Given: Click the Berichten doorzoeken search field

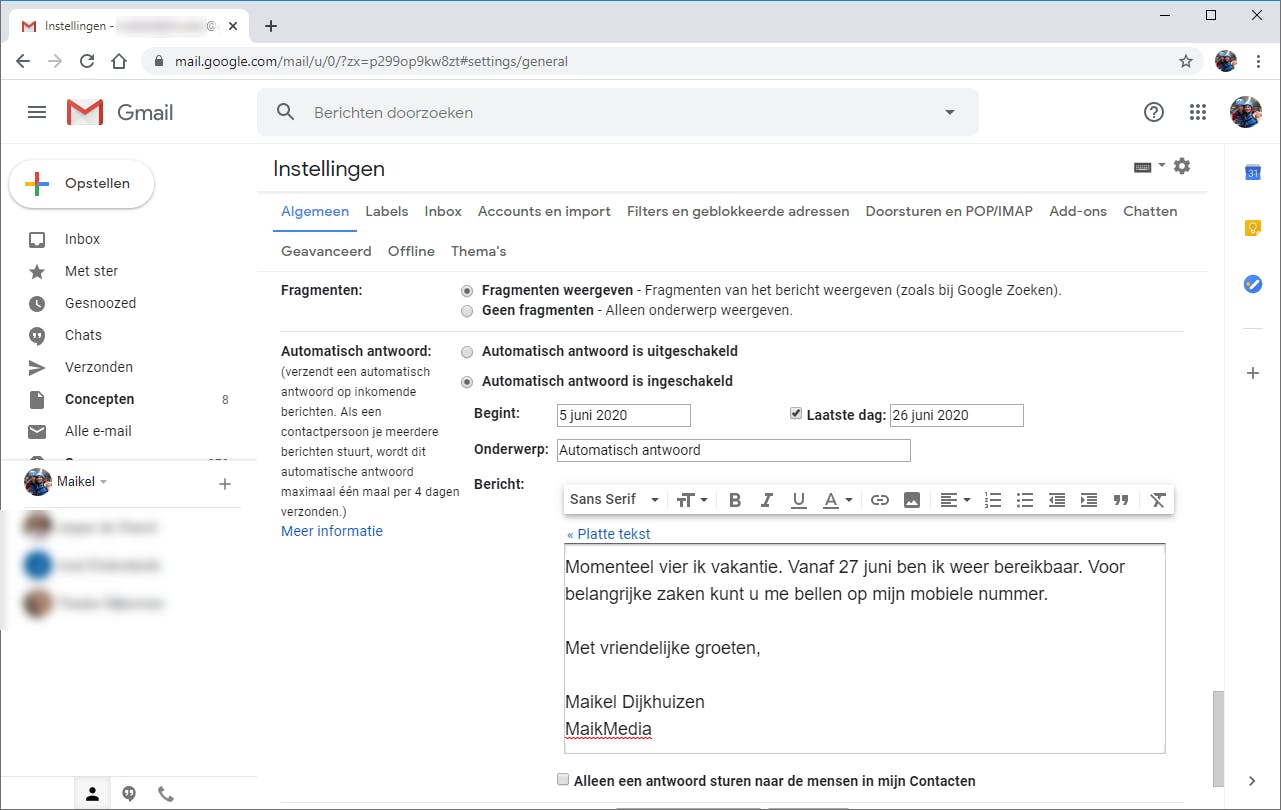Looking at the screenshot, I should pos(620,112).
